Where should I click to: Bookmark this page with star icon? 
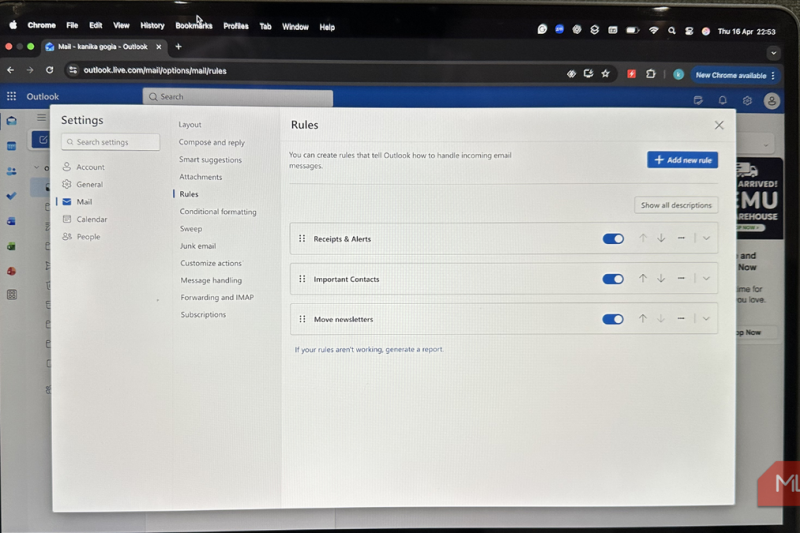coord(605,73)
